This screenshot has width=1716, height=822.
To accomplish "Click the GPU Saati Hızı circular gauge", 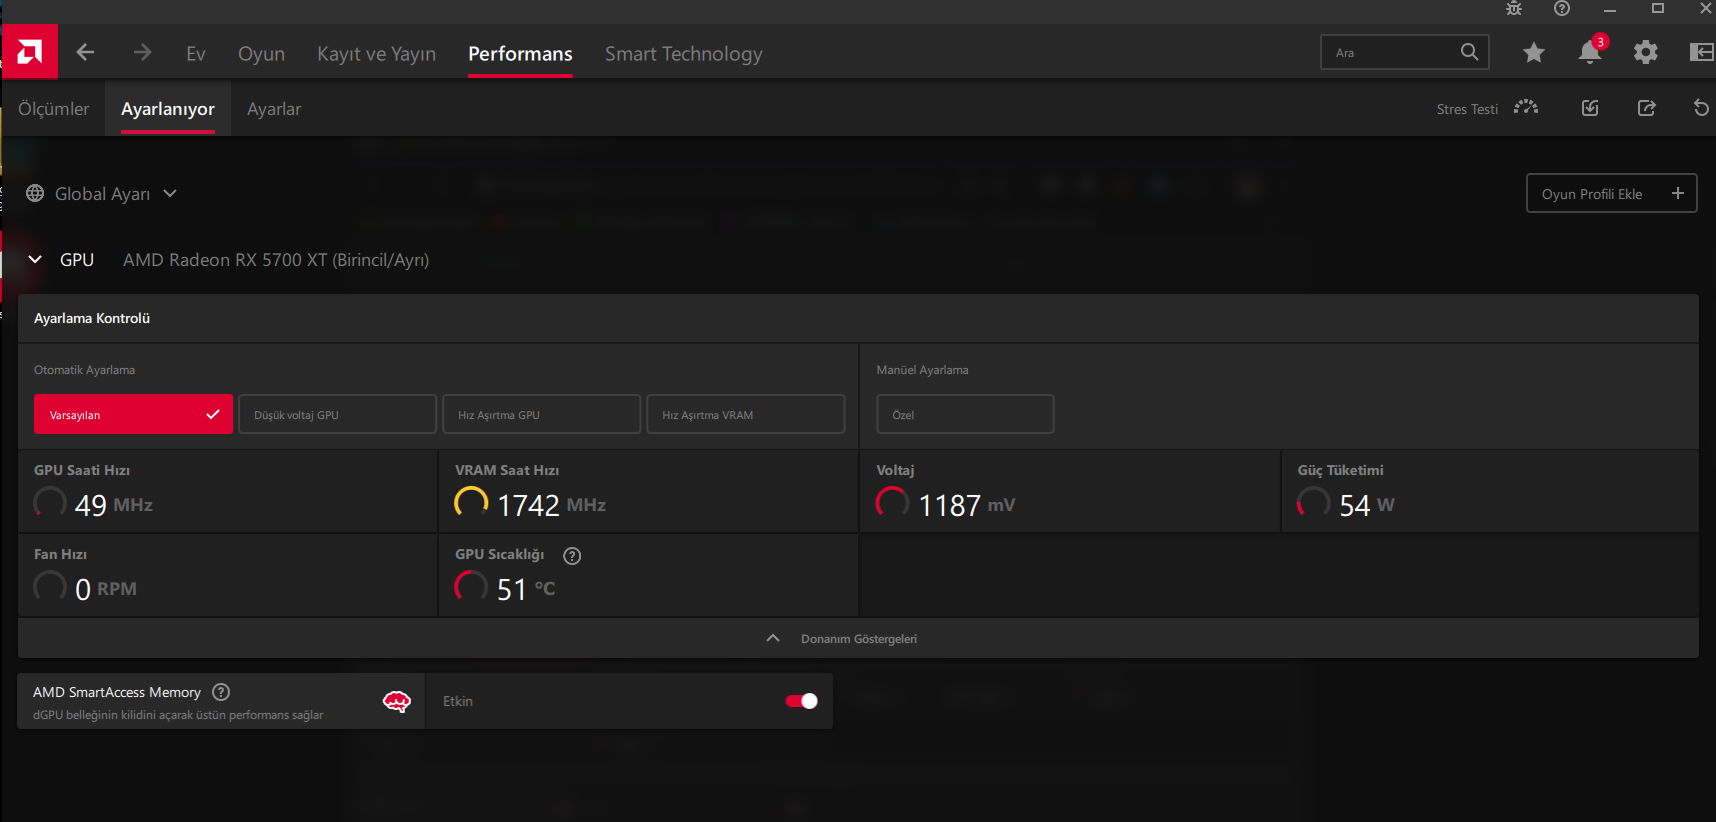I will coord(50,502).
